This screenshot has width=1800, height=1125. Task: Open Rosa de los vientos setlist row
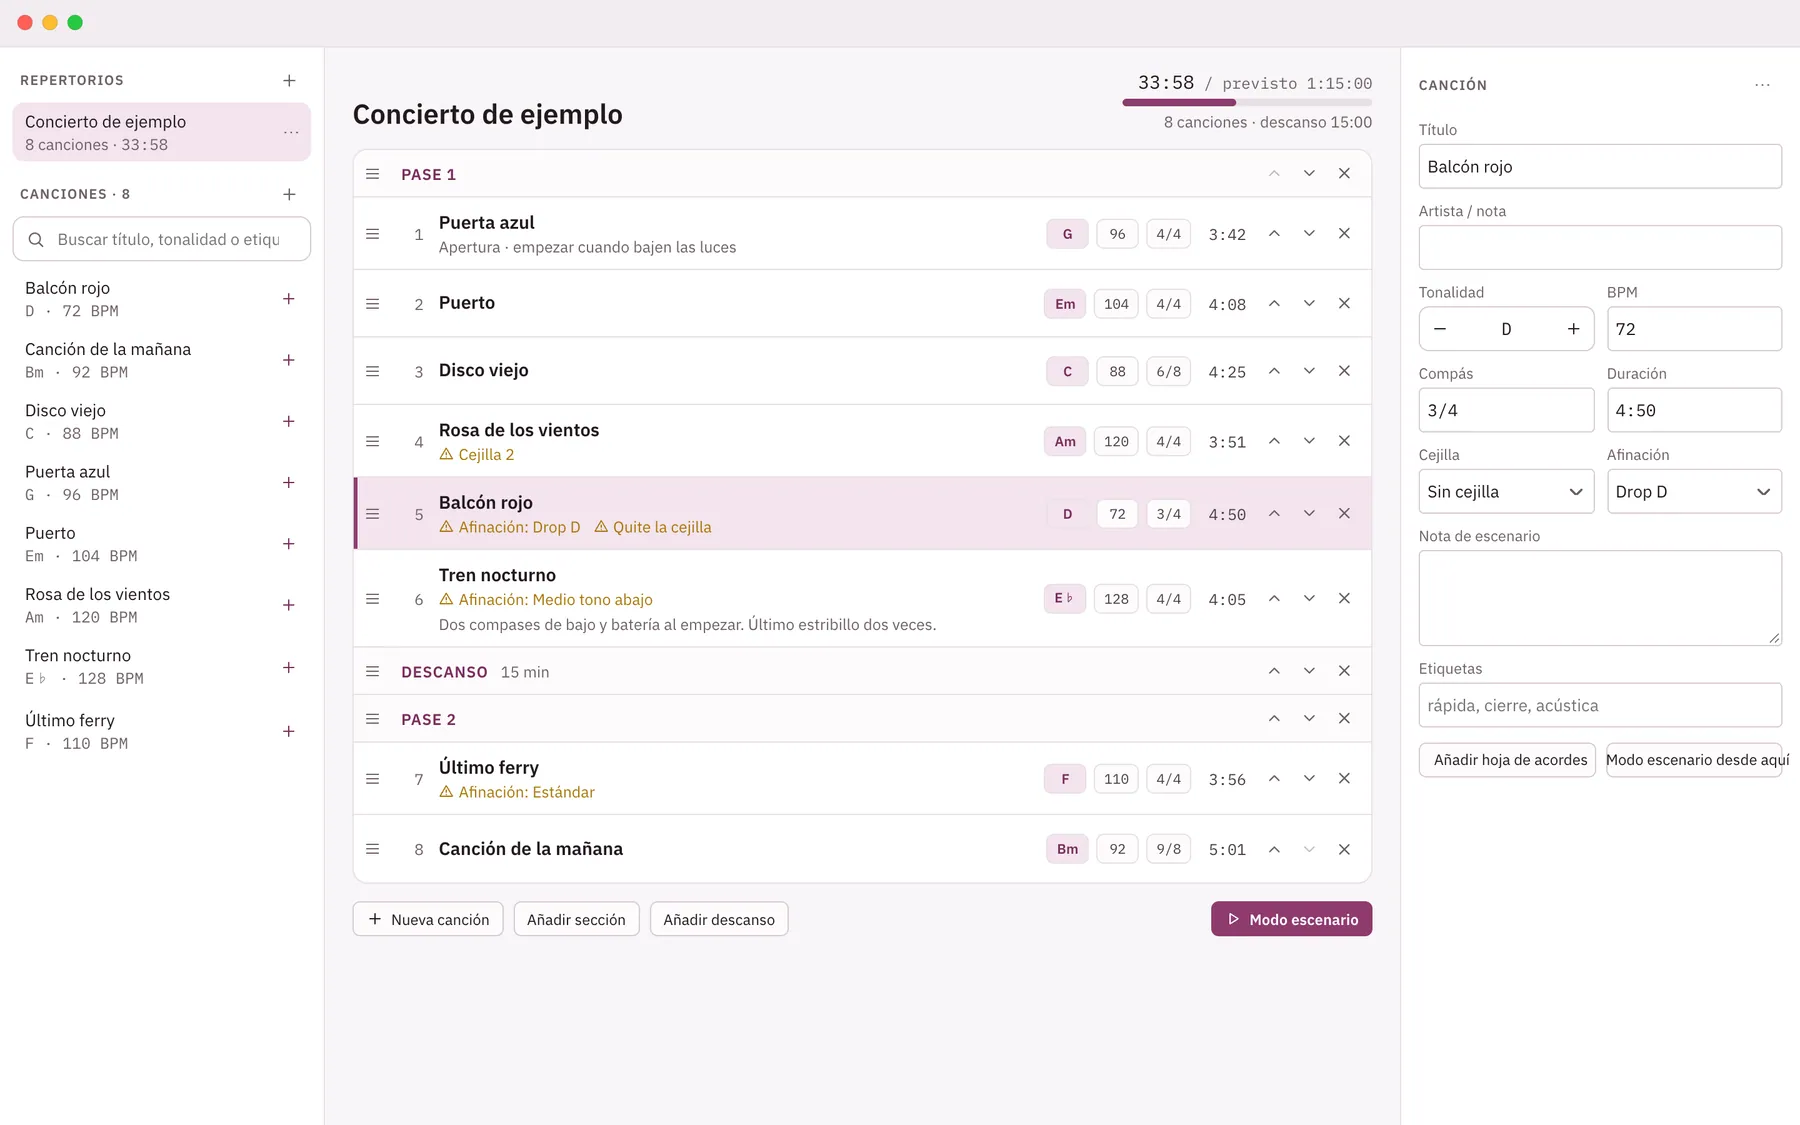point(862,441)
